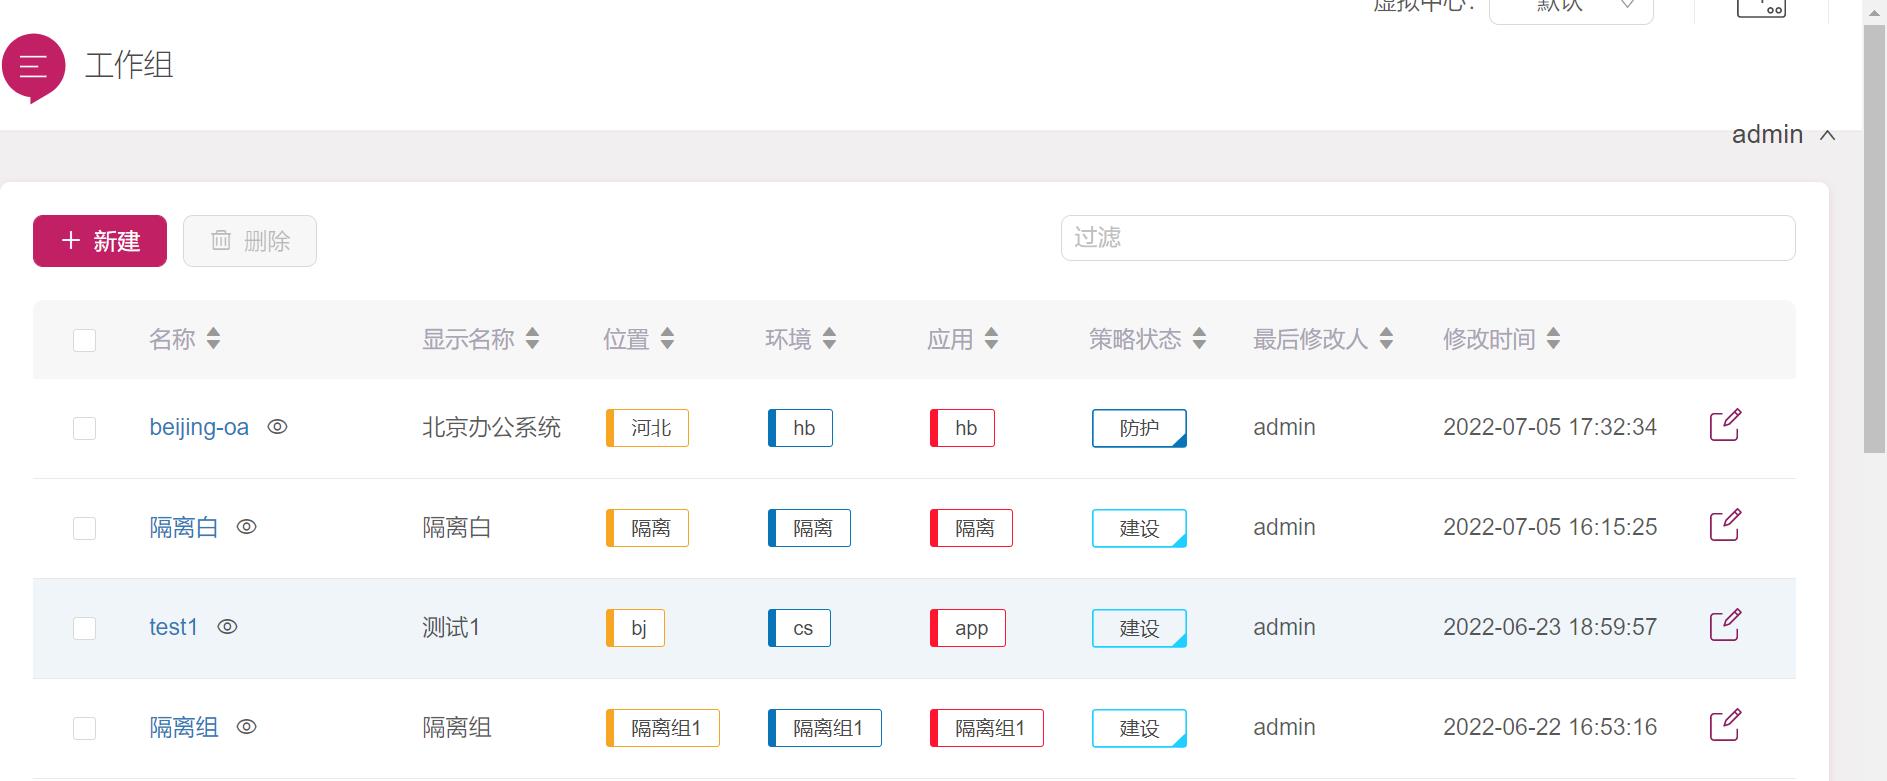1887x781 pixels.
Task: Open the round hamburger menu icon
Action: click(33, 67)
